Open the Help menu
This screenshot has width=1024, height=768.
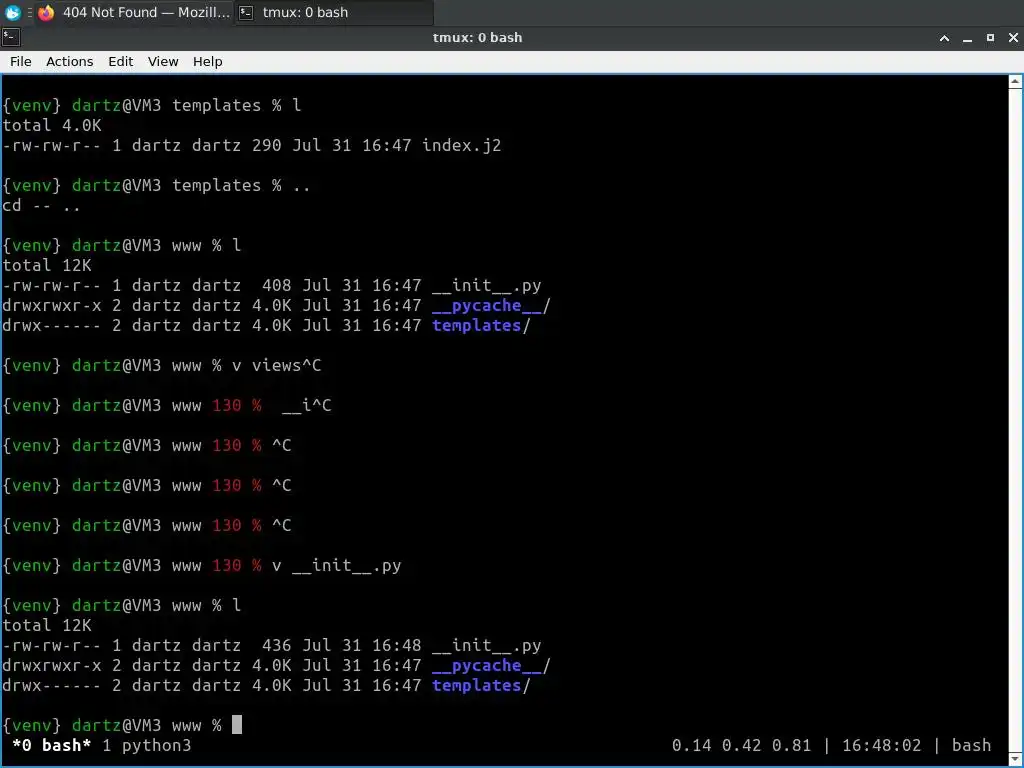pyautogui.click(x=208, y=61)
